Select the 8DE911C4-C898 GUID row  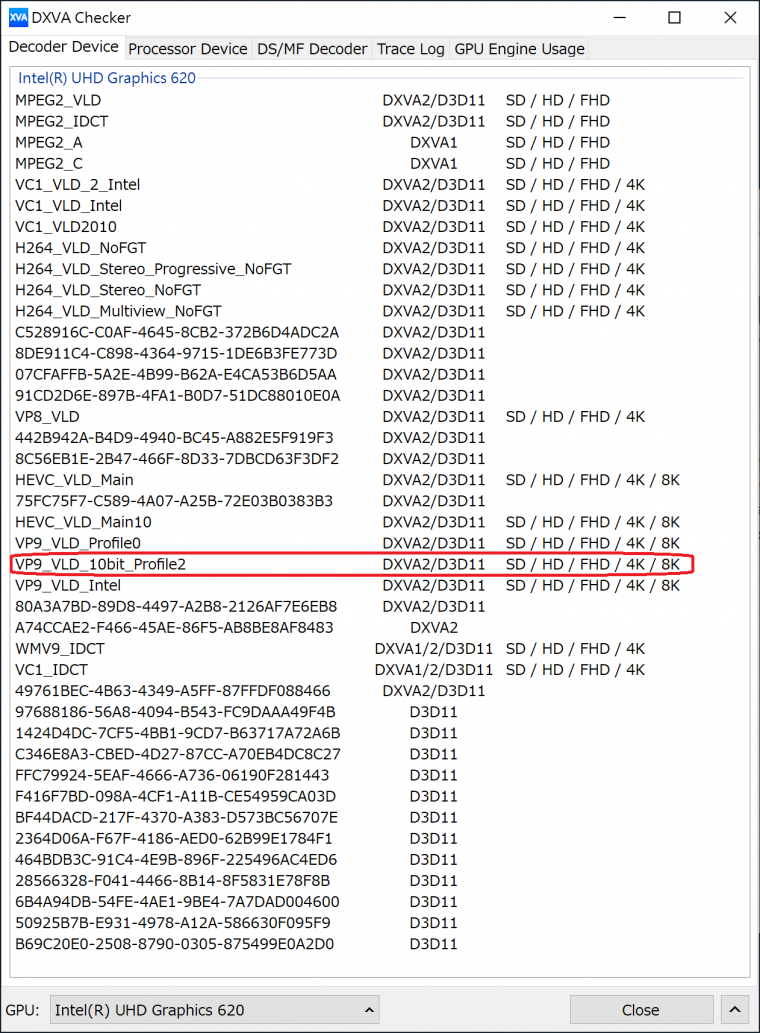coord(379,353)
